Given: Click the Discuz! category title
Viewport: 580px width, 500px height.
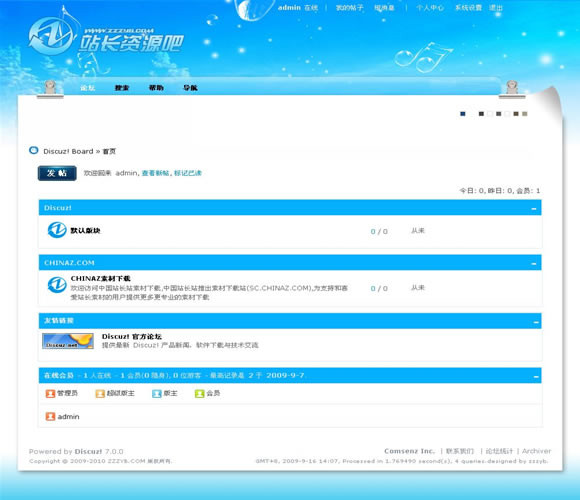Looking at the screenshot, I should coord(58,208).
